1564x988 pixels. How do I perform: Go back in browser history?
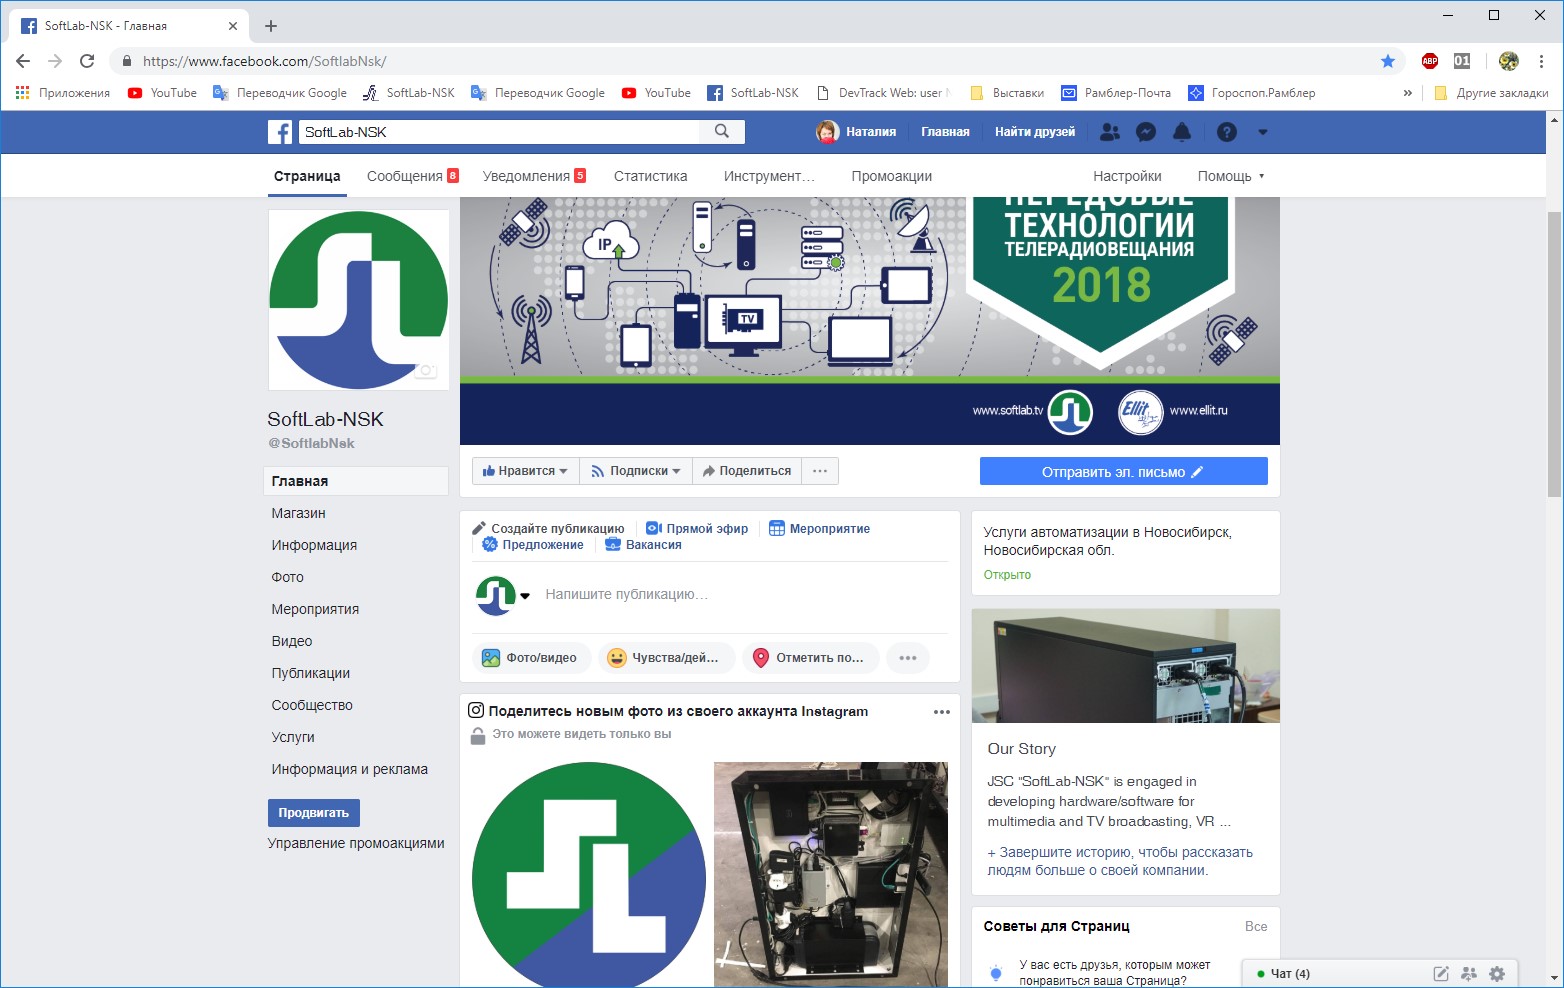click(x=23, y=61)
